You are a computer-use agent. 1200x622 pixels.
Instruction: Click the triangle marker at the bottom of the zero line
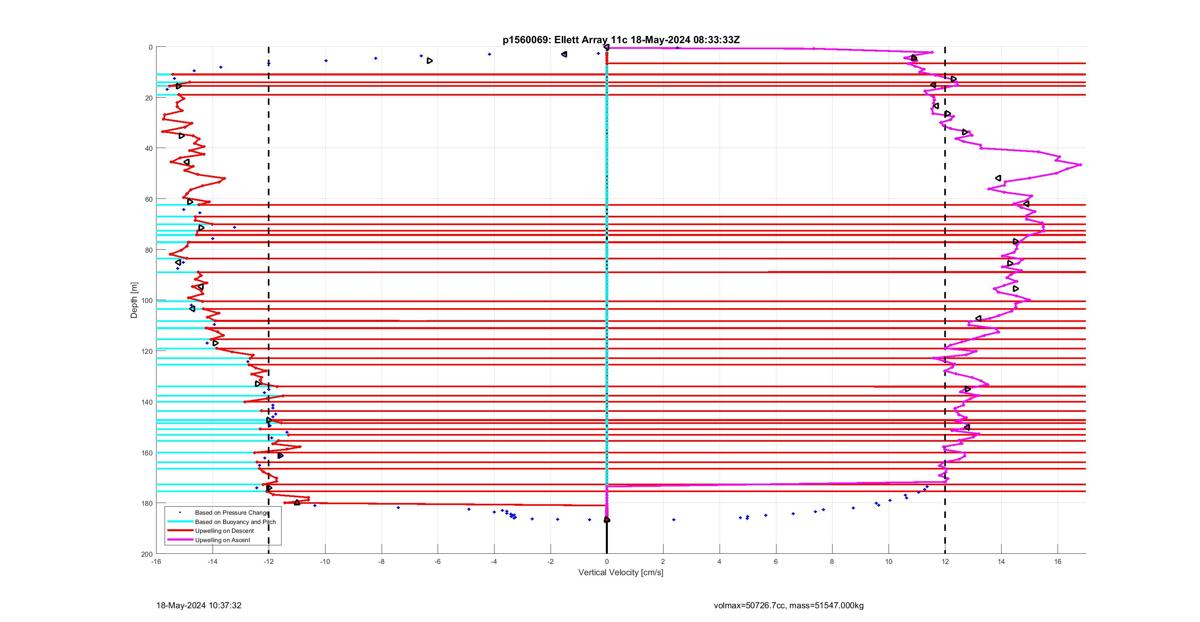click(x=607, y=520)
